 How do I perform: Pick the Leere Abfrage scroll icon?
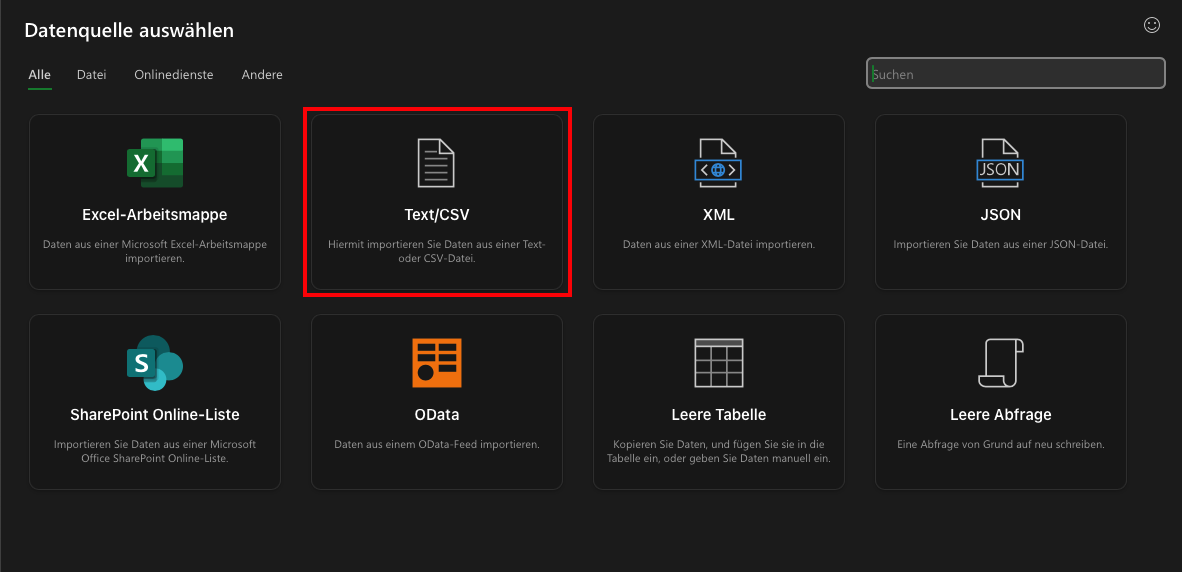coord(1000,363)
